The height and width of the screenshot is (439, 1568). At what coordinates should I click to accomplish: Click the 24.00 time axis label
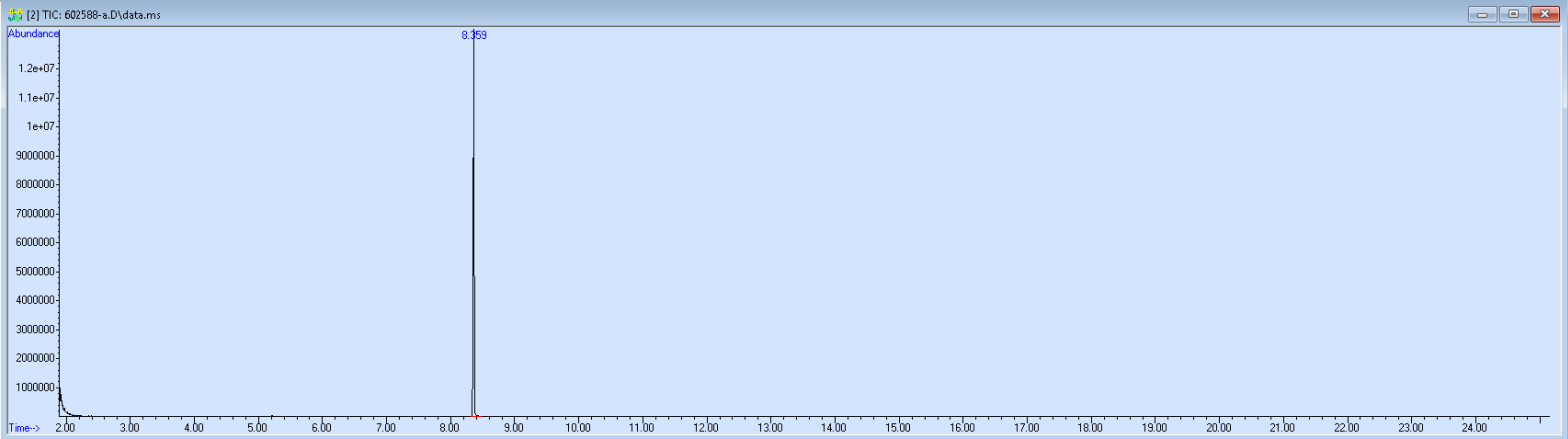coord(1474,428)
